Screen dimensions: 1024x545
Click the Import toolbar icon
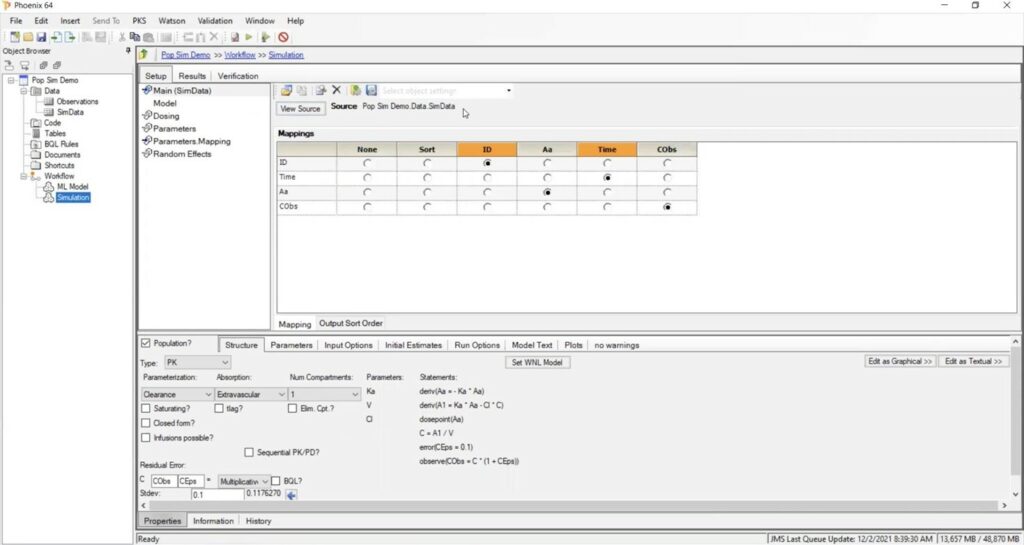pyautogui.click(x=57, y=37)
